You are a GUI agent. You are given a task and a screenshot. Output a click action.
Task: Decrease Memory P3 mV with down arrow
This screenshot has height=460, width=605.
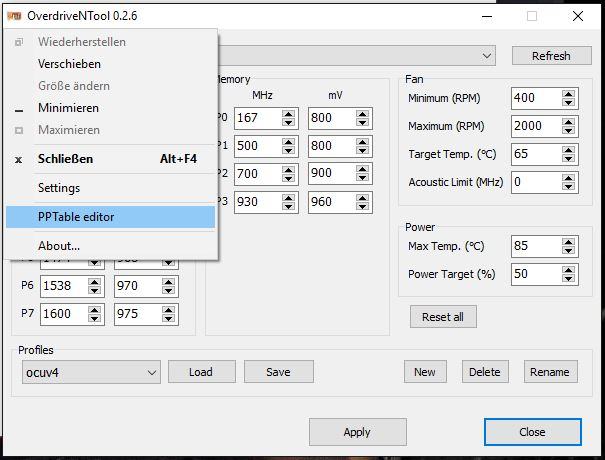pyautogui.click(x=362, y=206)
